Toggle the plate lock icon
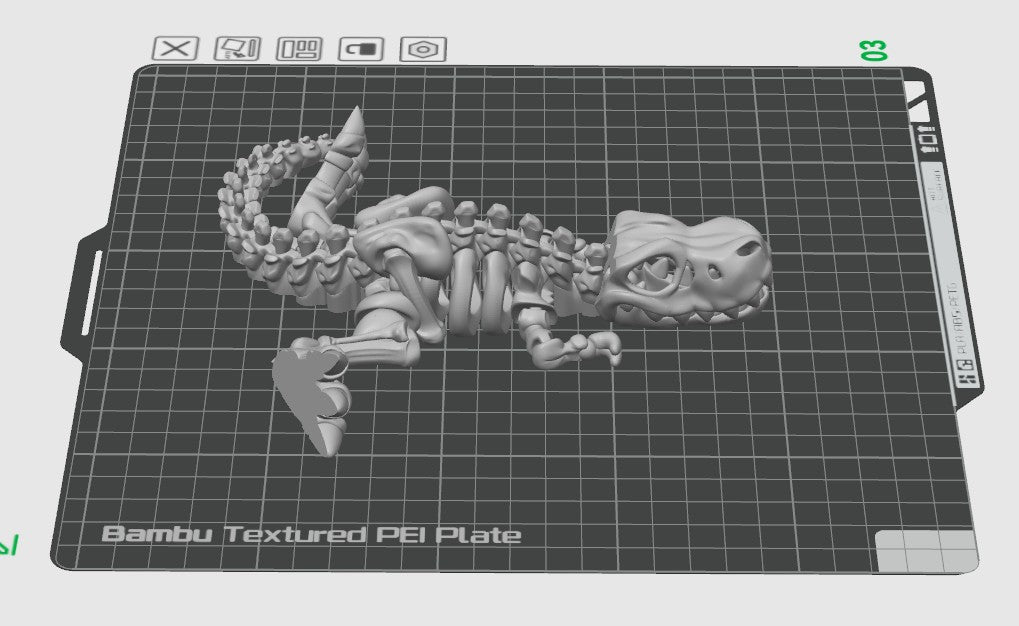Viewport: 1019px width, 626px height. (x=361, y=49)
